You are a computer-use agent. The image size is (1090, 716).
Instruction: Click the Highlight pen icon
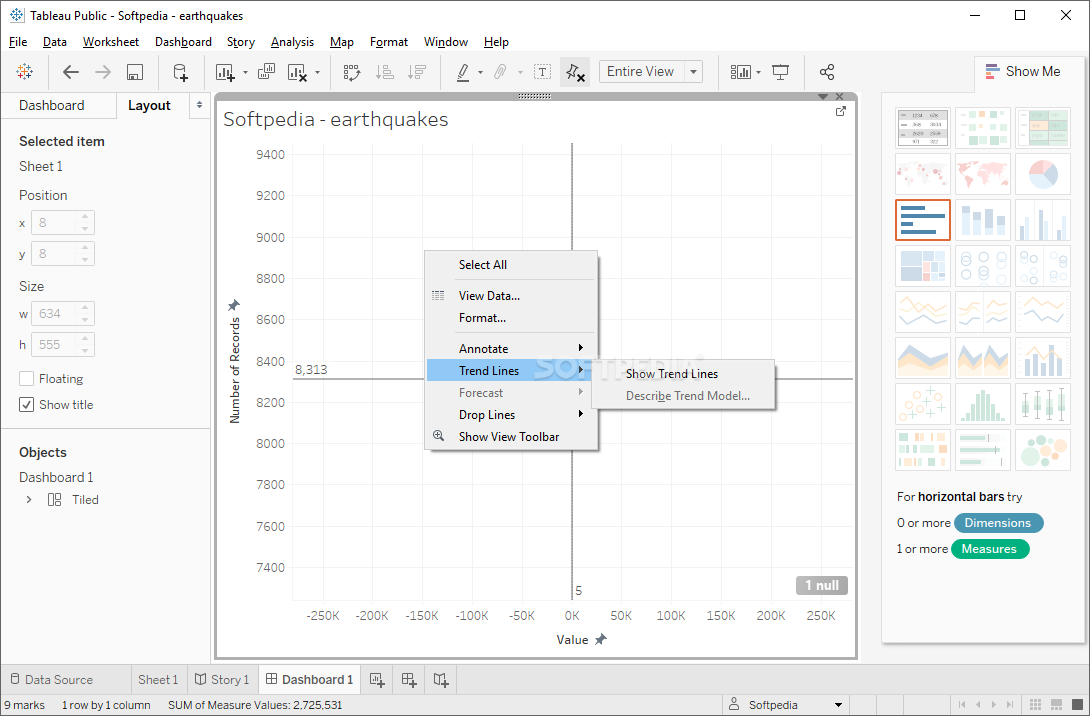click(x=463, y=72)
